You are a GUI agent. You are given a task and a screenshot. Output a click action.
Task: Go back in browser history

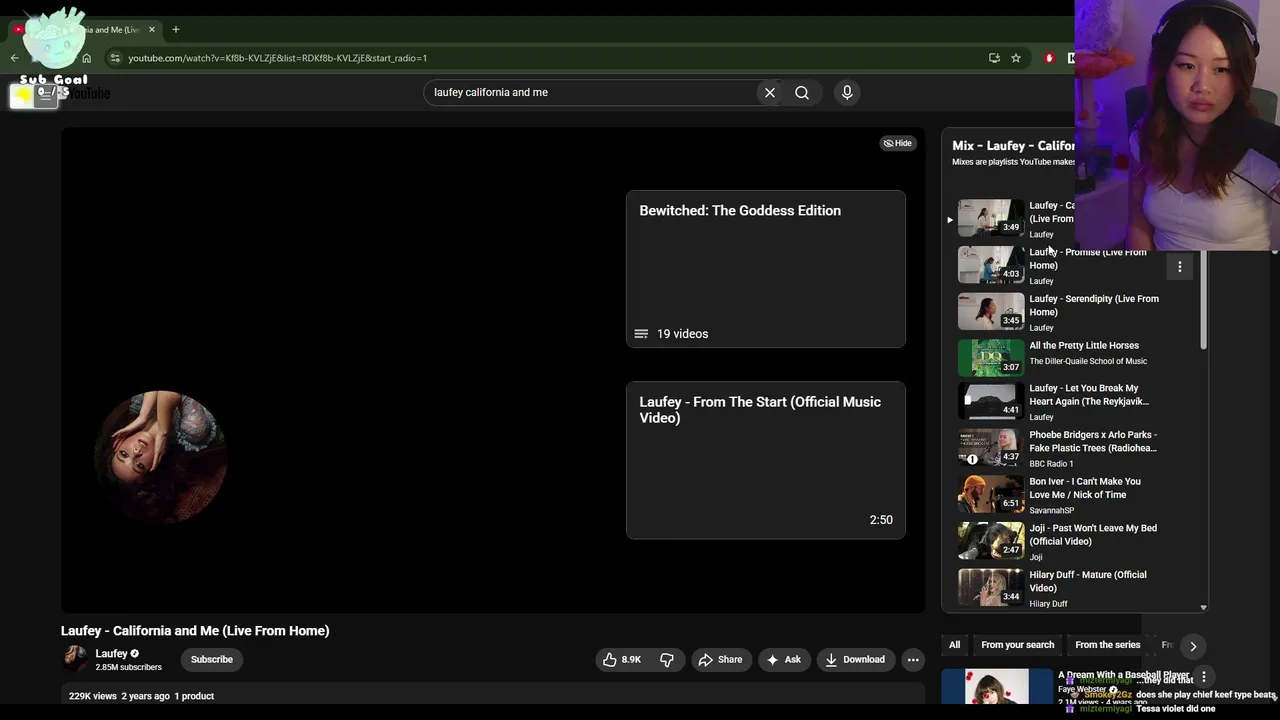[14, 58]
